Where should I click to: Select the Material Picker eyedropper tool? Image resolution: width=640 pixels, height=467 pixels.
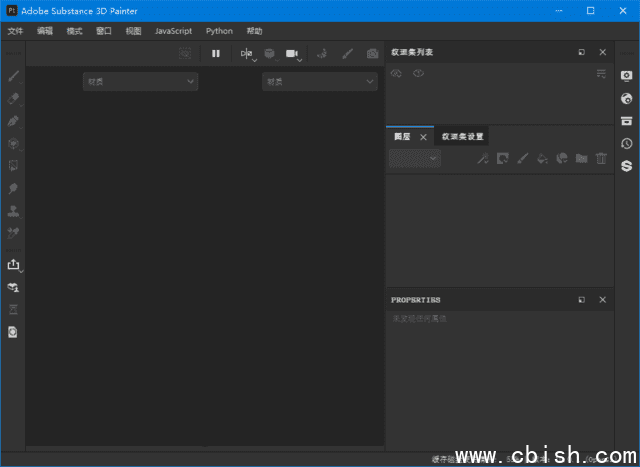click(x=13, y=233)
